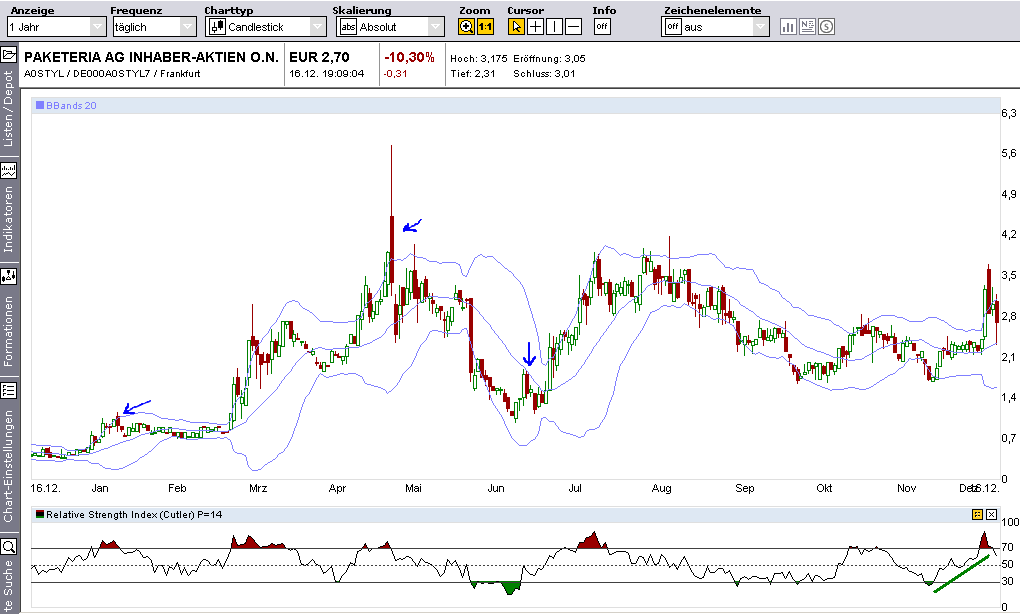Click the news icon in toolbar
Viewport: 1020px width, 614px height.
point(807,27)
